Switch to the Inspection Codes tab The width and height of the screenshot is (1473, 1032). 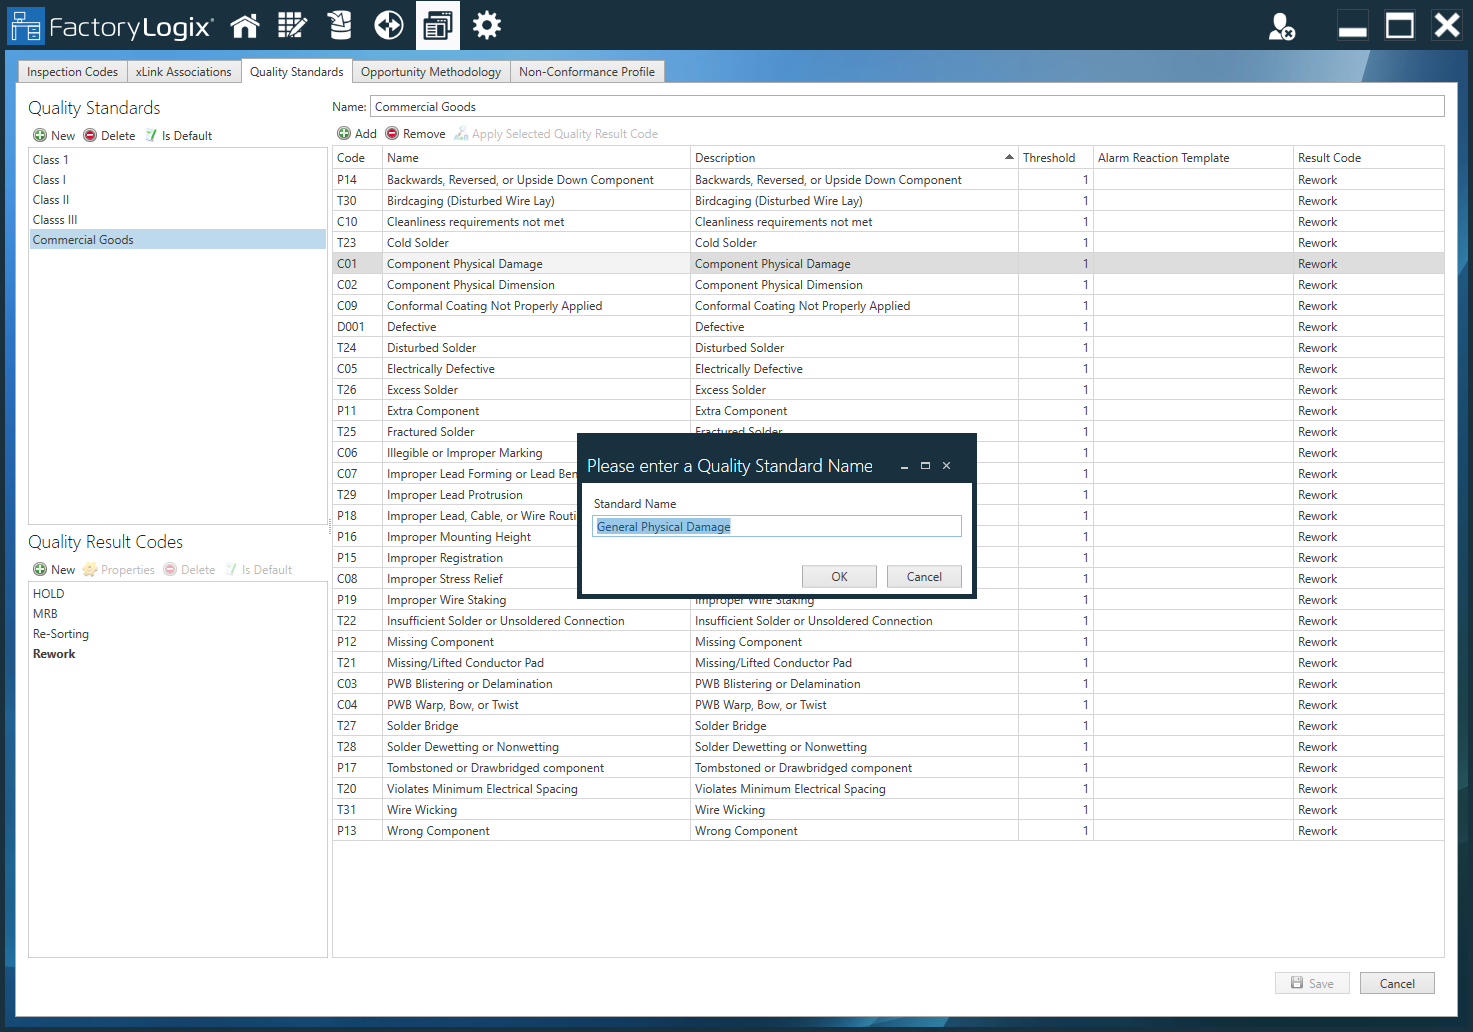point(71,71)
